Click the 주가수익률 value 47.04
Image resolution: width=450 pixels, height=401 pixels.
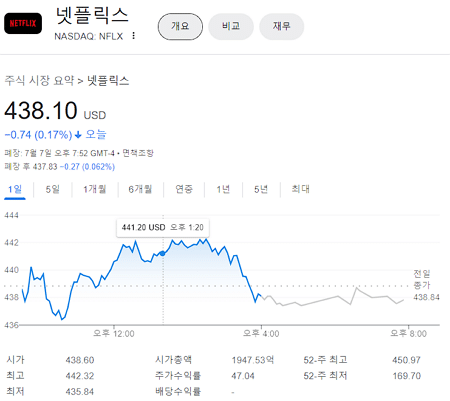(x=243, y=376)
